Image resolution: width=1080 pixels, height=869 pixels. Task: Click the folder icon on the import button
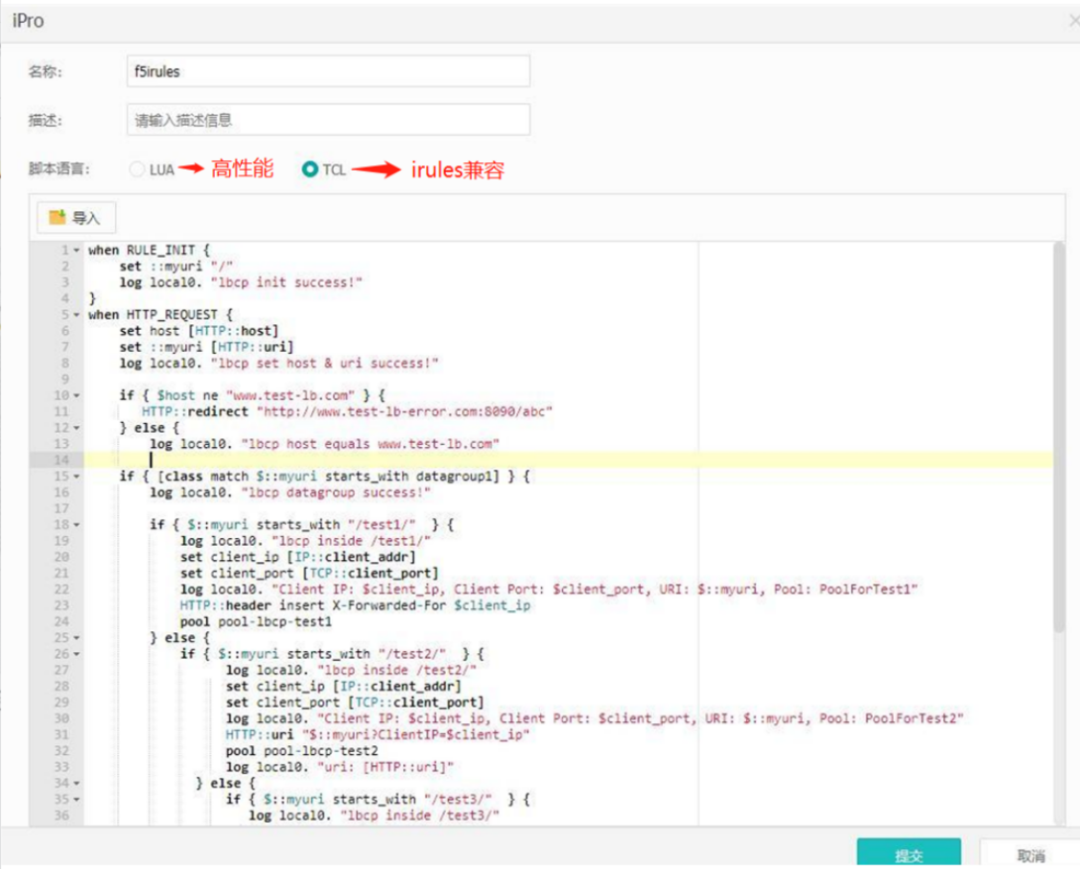click(x=56, y=217)
